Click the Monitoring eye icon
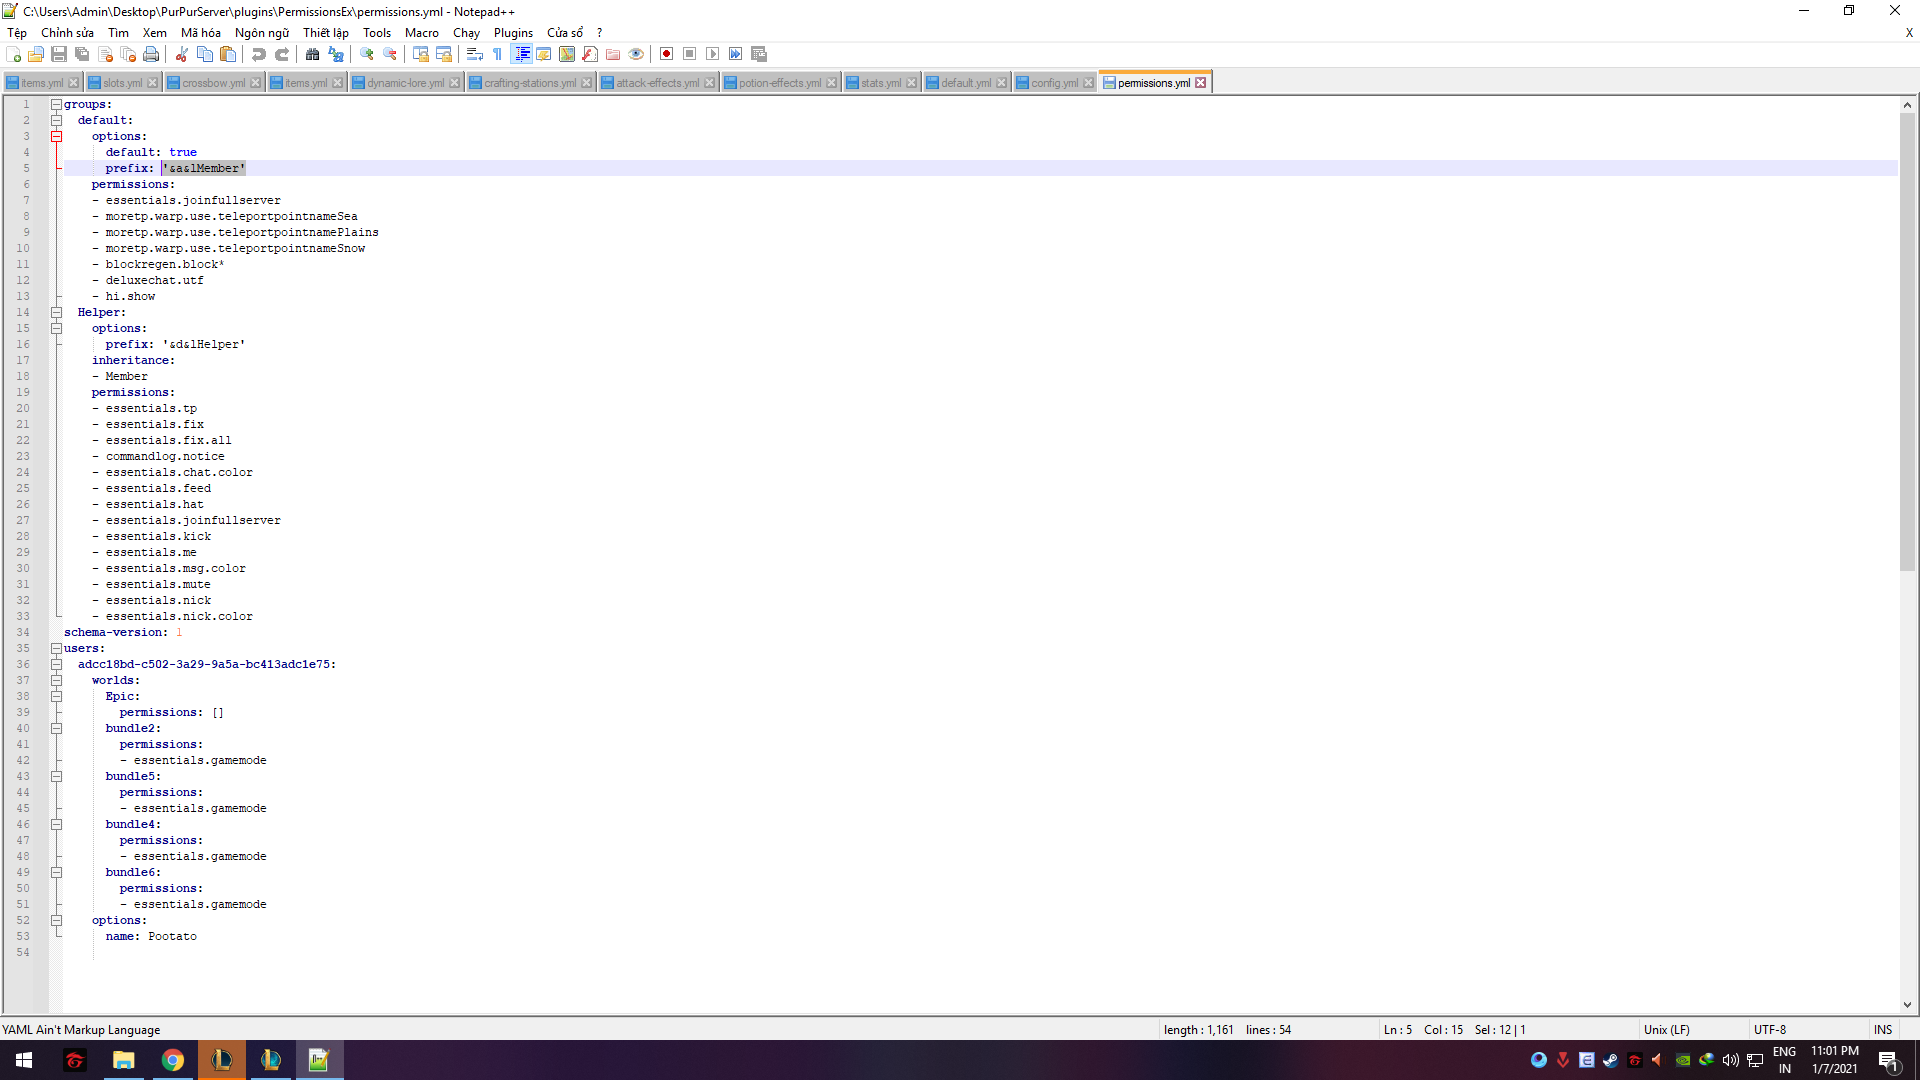Image resolution: width=1920 pixels, height=1080 pixels. [x=636, y=54]
